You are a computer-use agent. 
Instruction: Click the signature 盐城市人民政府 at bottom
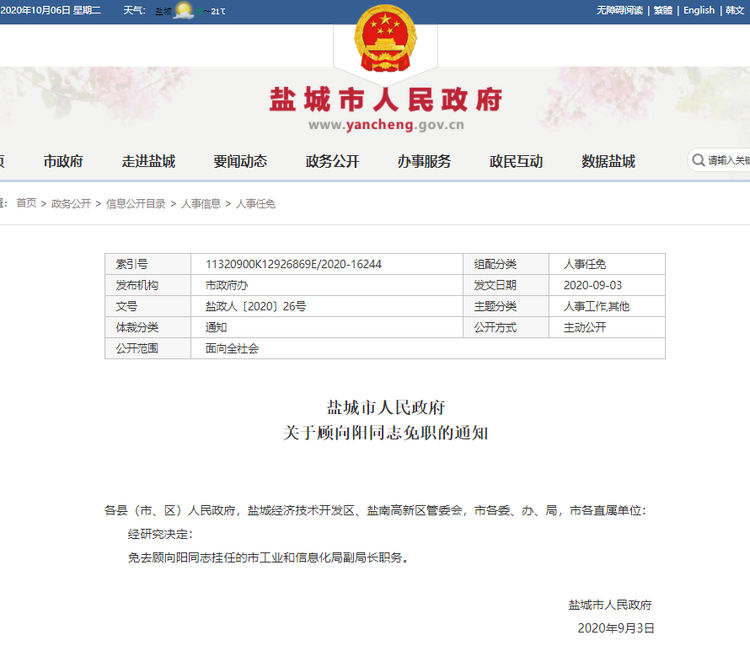click(610, 605)
